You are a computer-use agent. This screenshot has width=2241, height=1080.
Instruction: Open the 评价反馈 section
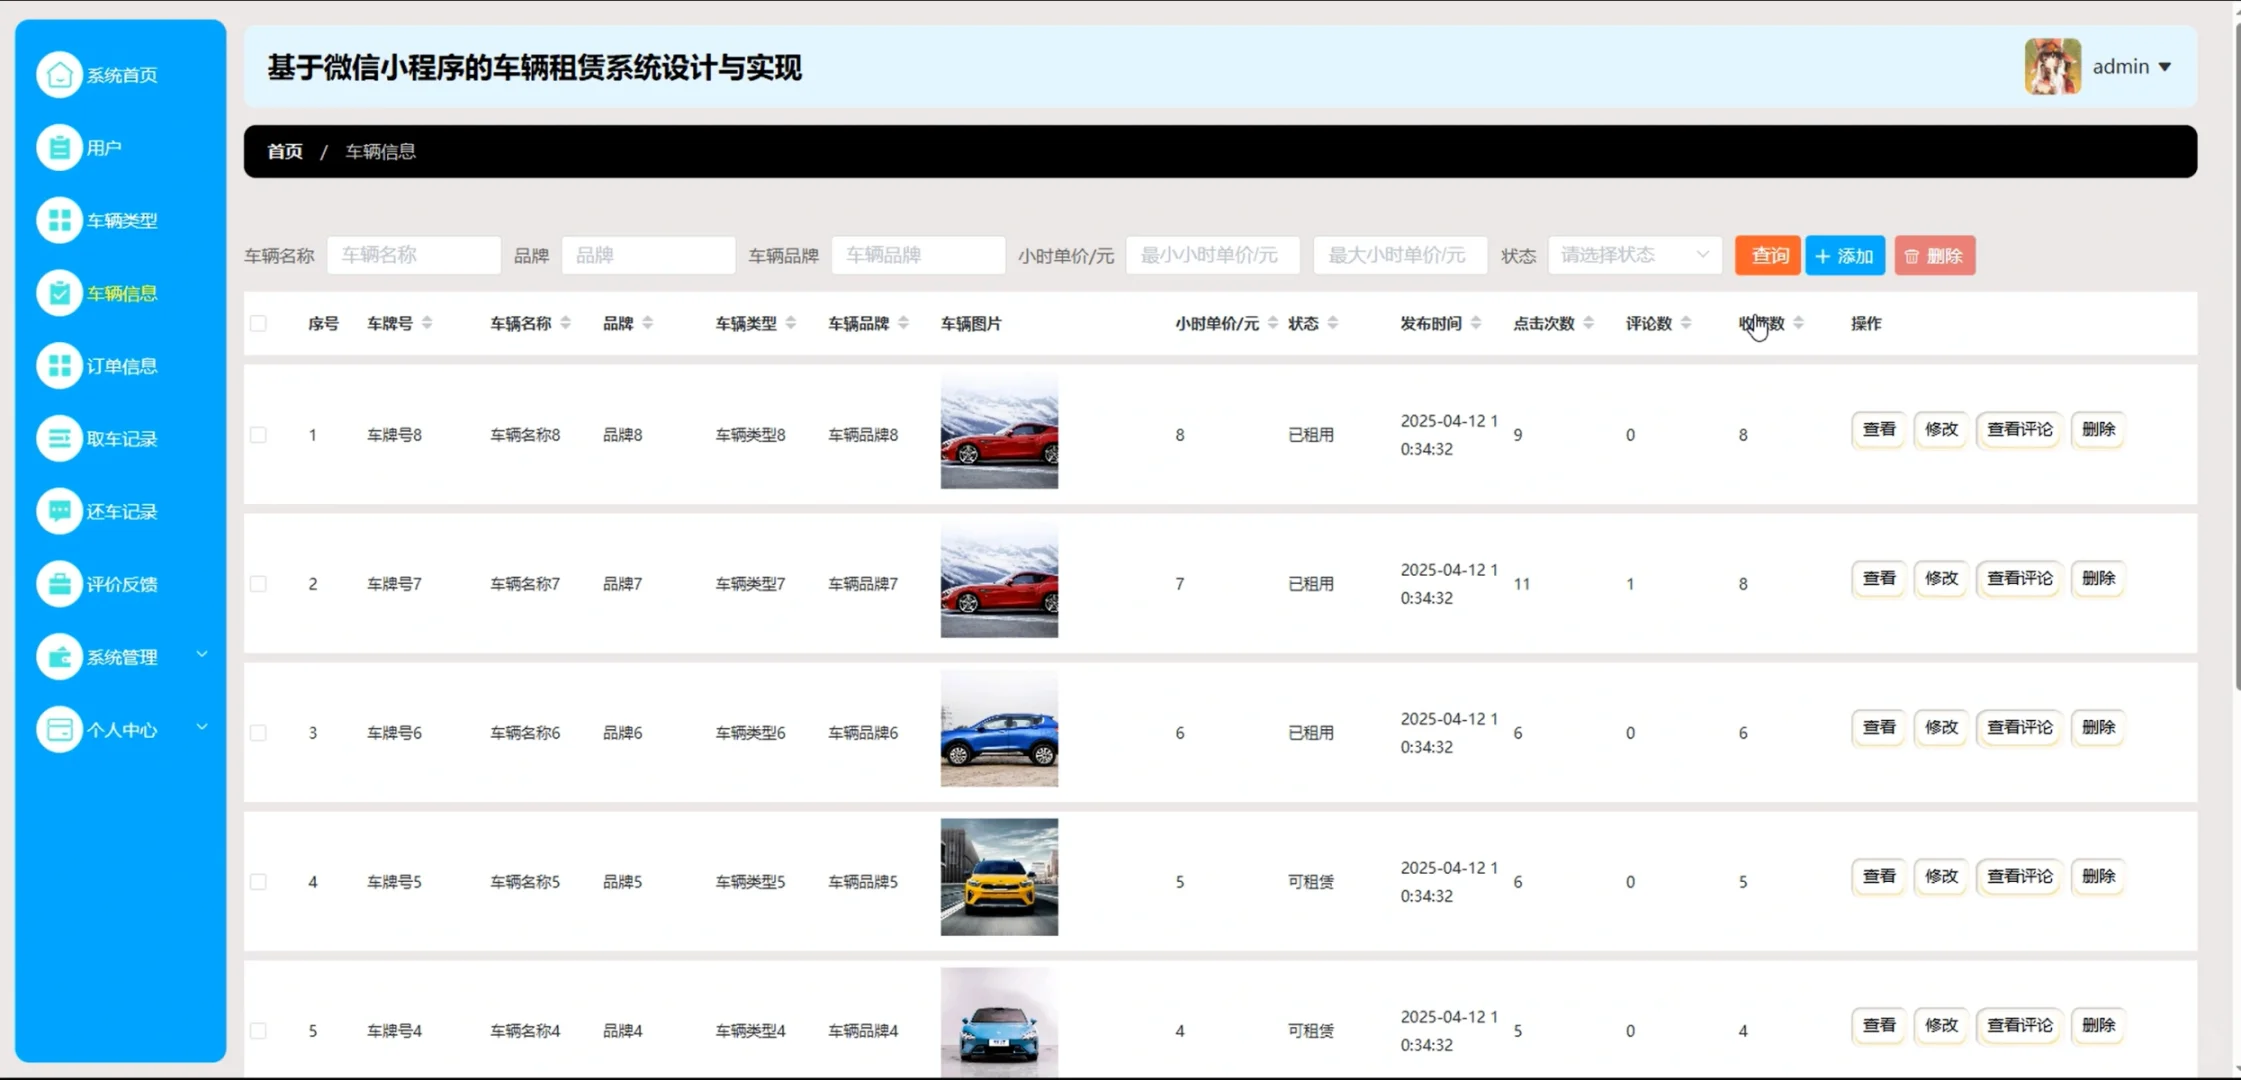tap(121, 584)
